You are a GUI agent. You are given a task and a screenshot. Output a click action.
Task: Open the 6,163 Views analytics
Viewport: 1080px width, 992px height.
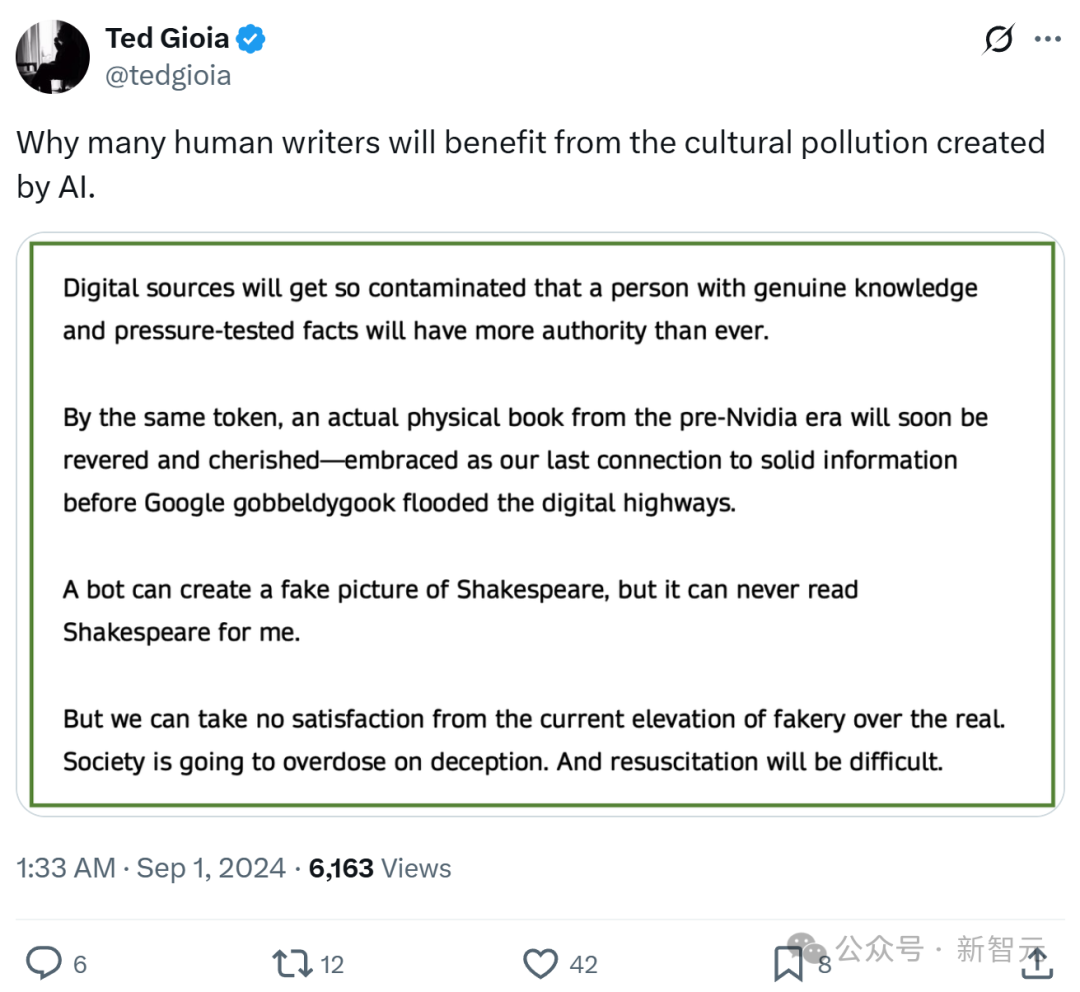(x=380, y=868)
